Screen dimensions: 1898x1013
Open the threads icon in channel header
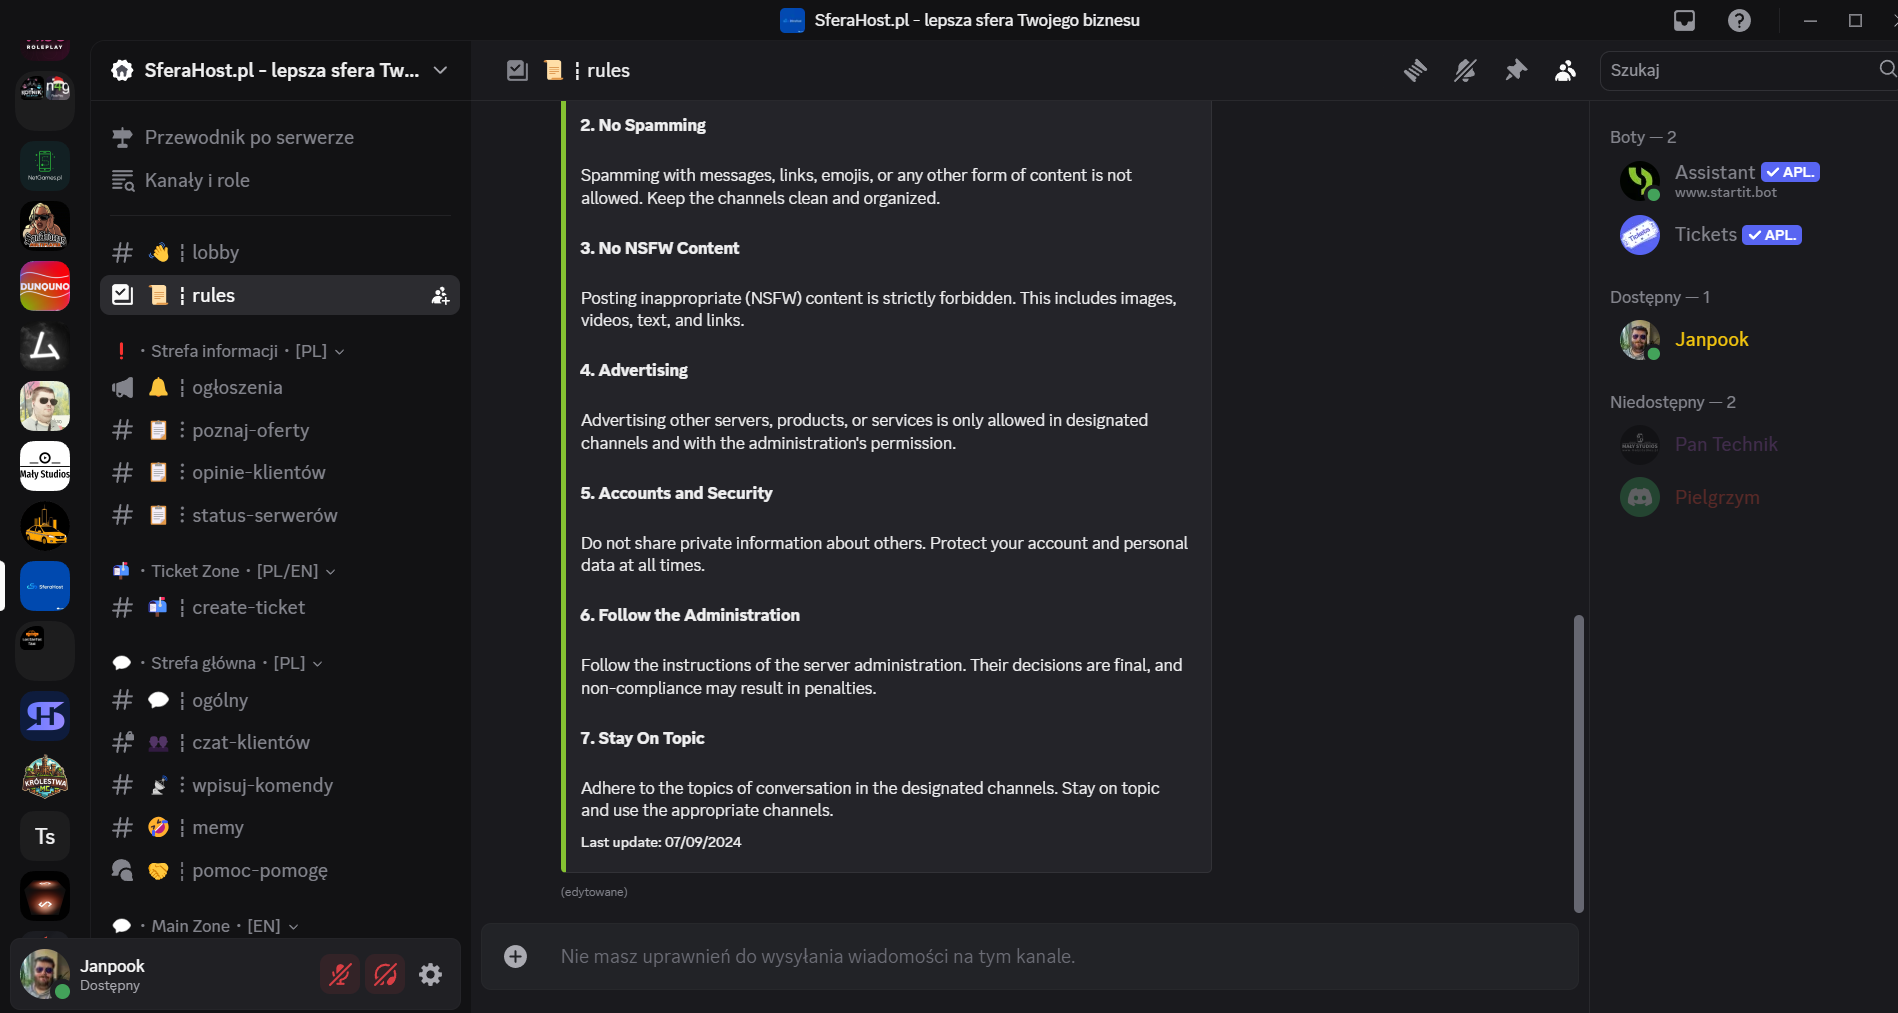coord(1415,70)
